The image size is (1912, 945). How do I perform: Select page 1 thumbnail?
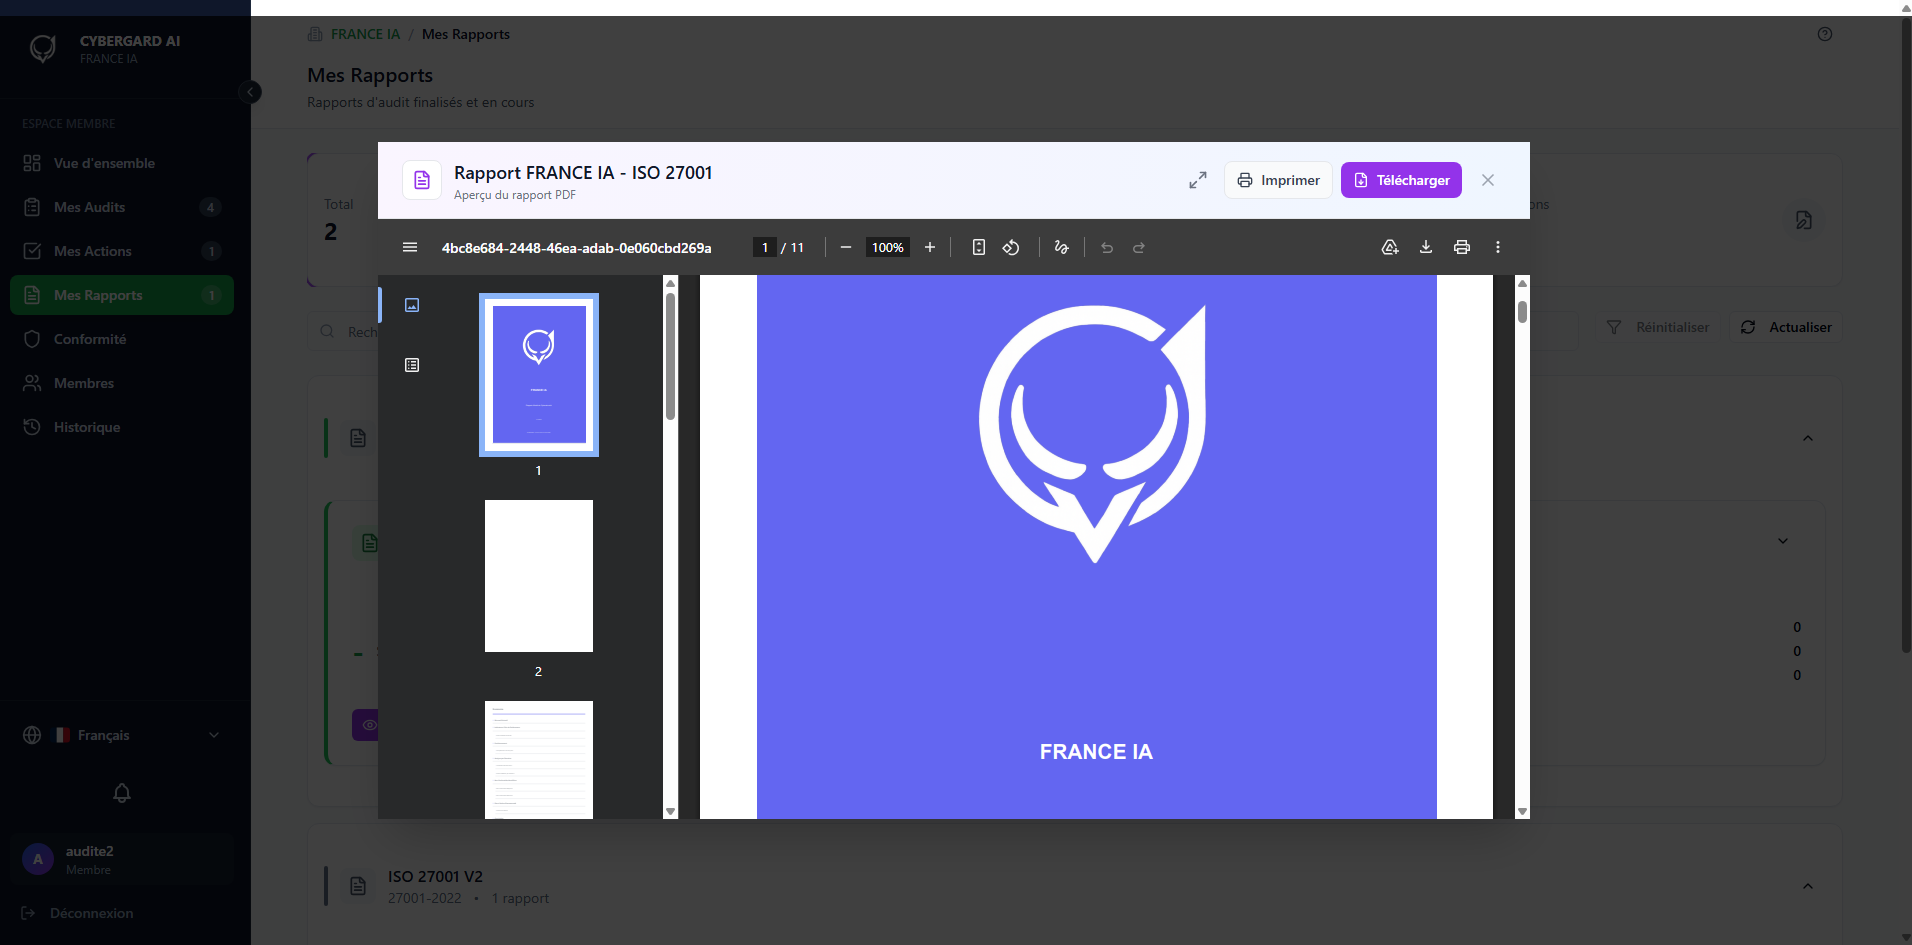tap(539, 375)
